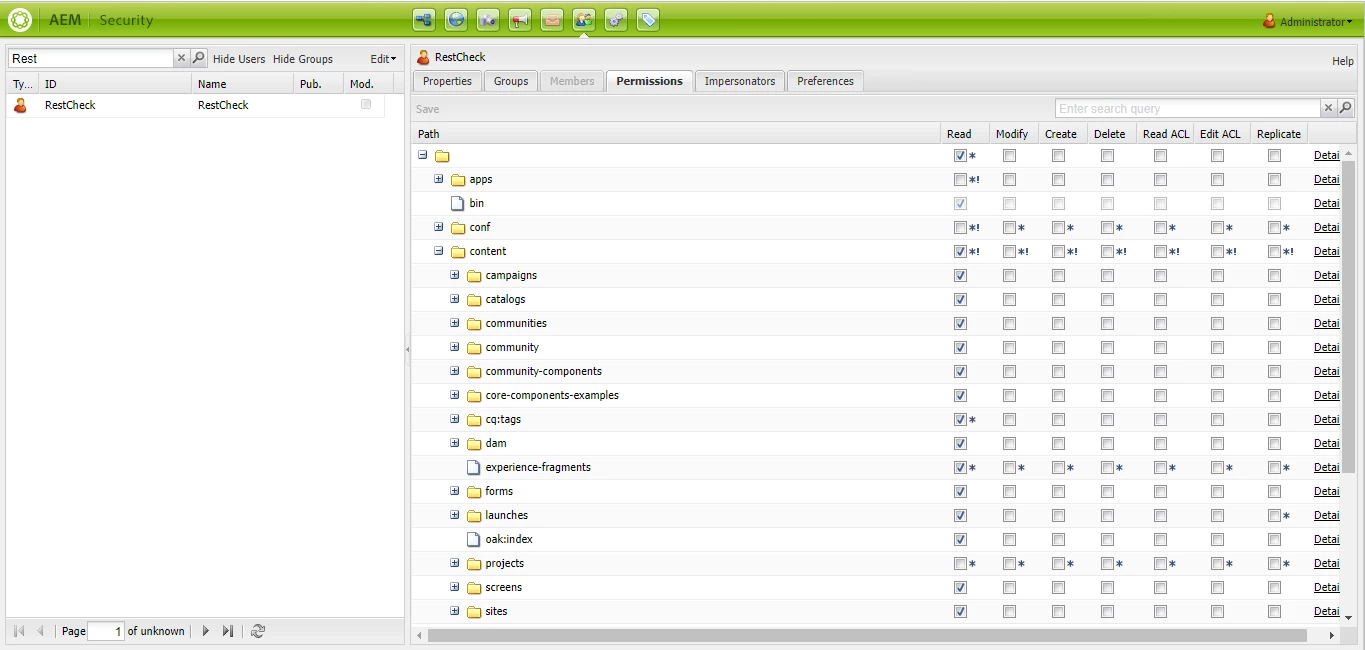
Task: Open Digital Assets camera icon
Action: pyautogui.click(x=488, y=19)
